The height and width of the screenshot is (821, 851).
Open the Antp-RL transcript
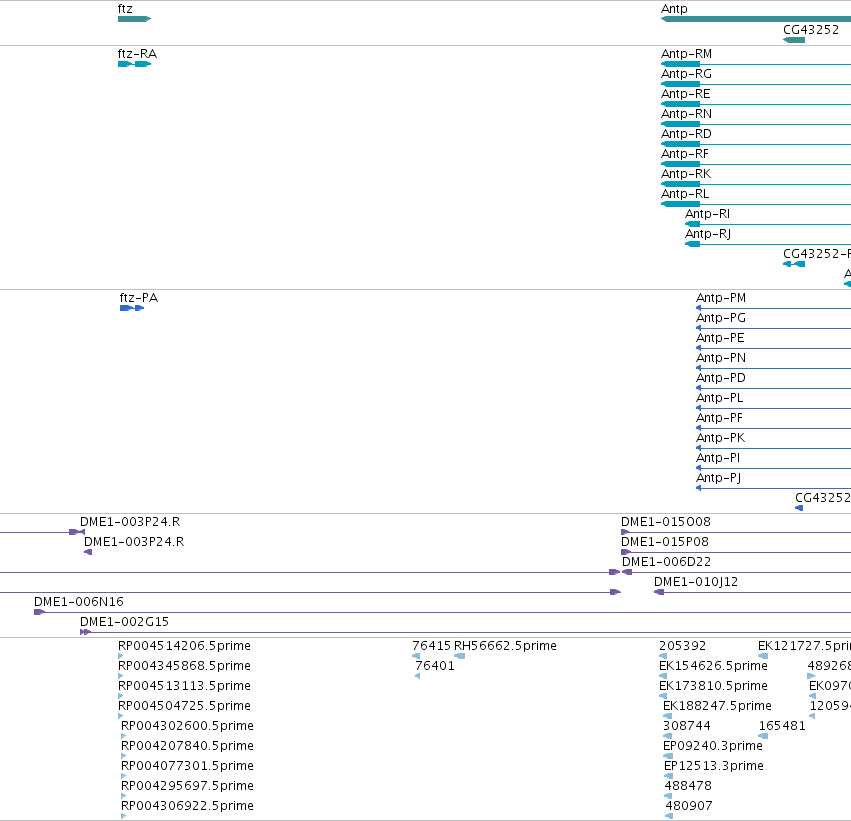[685, 194]
